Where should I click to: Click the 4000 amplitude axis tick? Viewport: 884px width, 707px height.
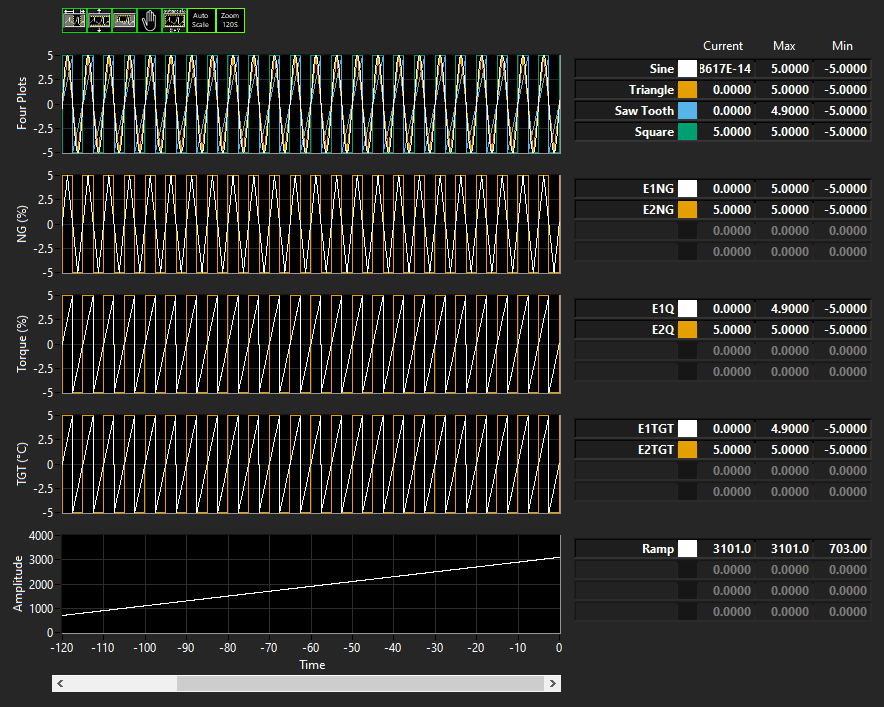tap(41, 536)
